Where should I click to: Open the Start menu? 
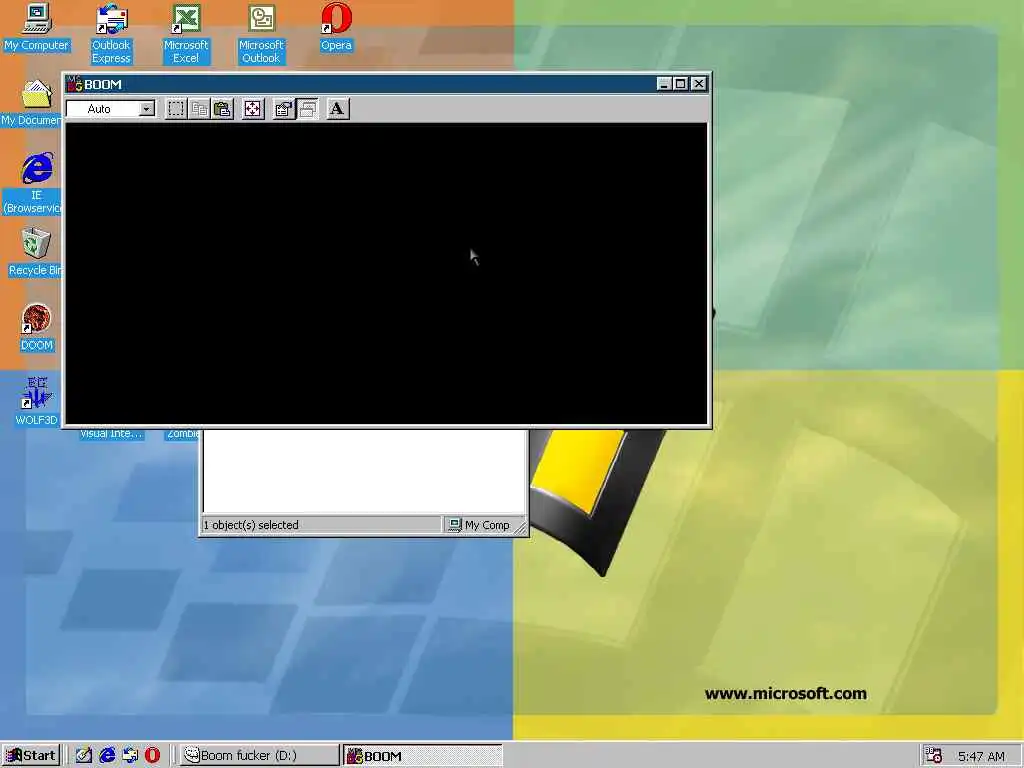pos(31,756)
